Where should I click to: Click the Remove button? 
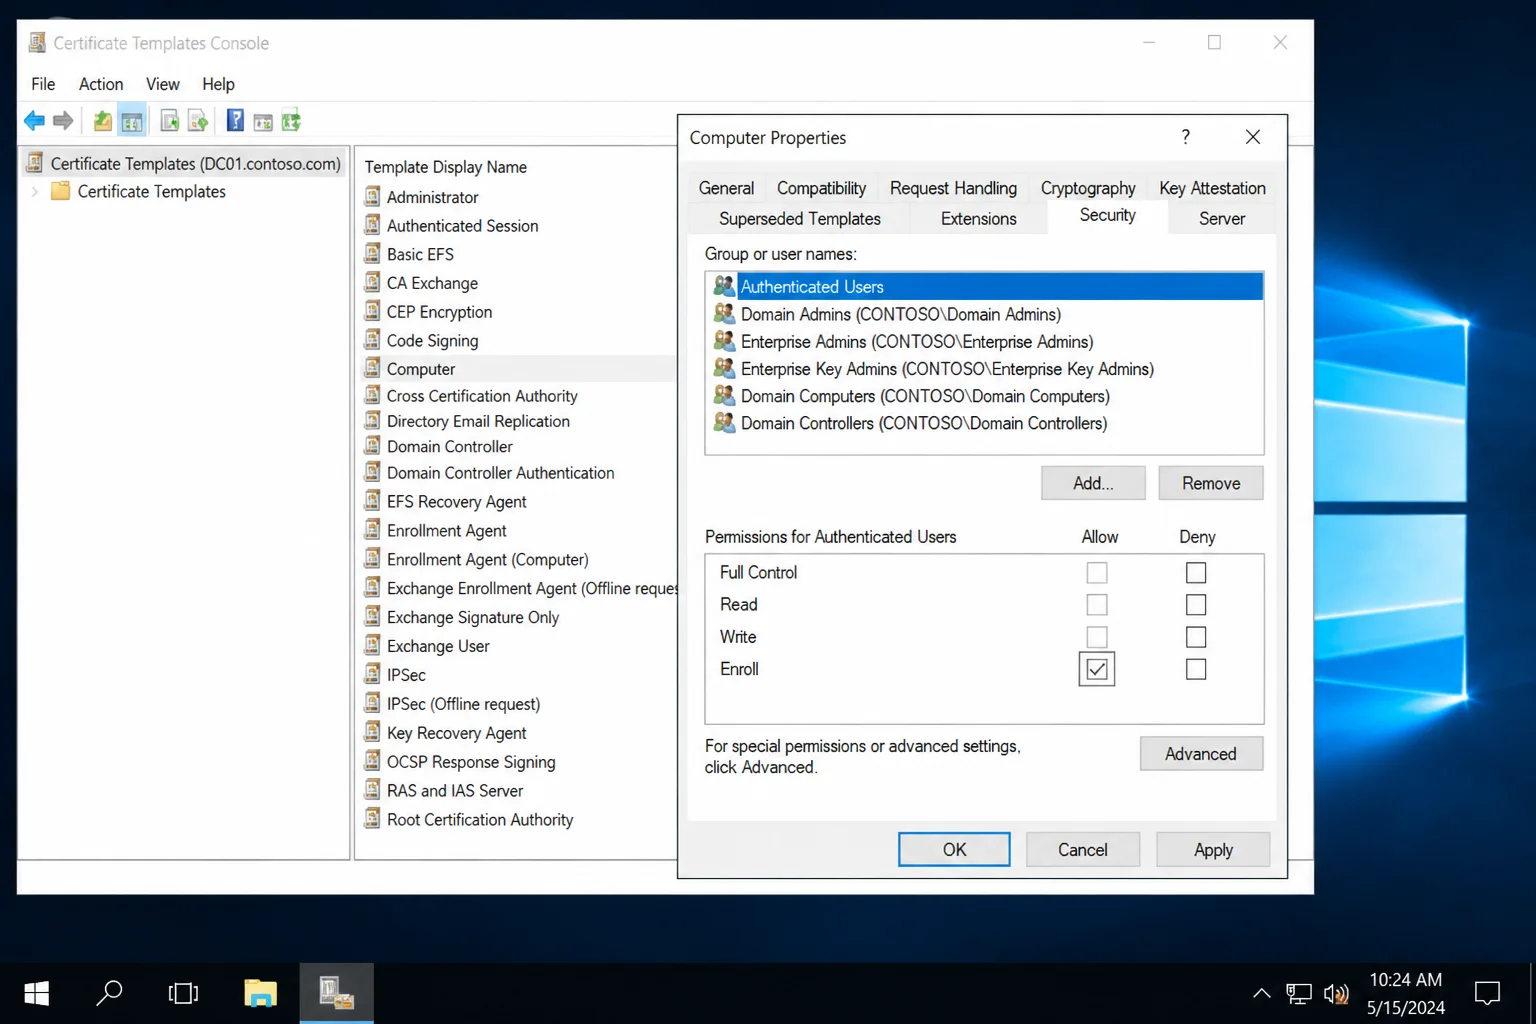[x=1211, y=483]
